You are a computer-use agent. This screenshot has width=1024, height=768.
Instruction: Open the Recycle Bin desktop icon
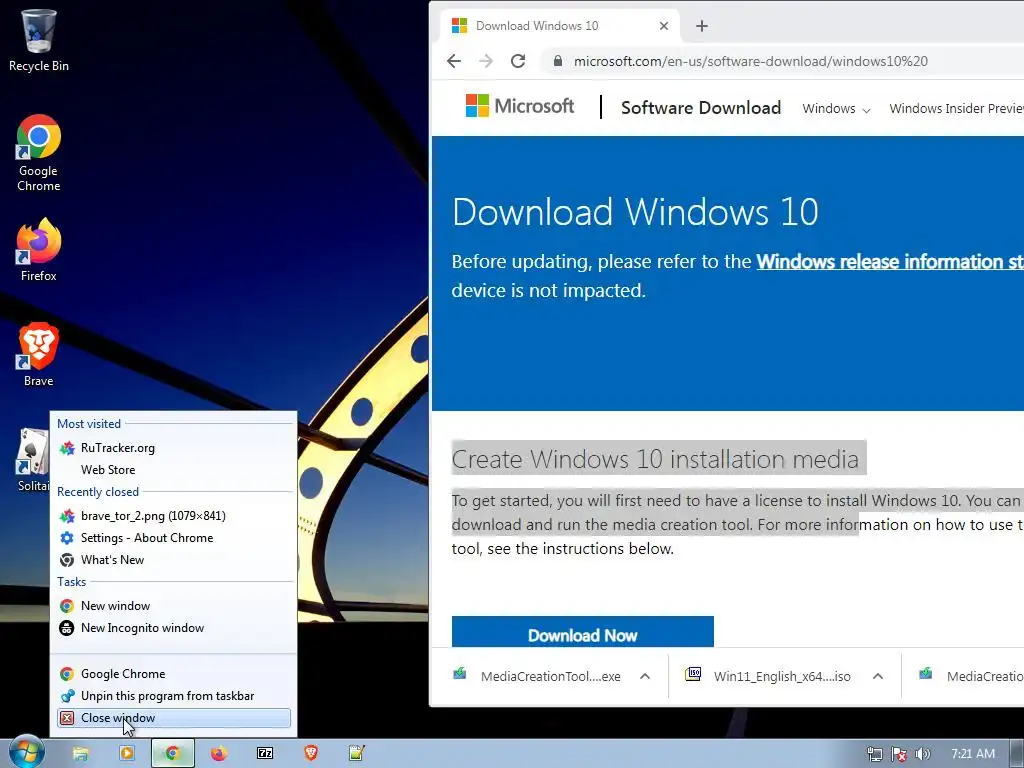tap(39, 40)
